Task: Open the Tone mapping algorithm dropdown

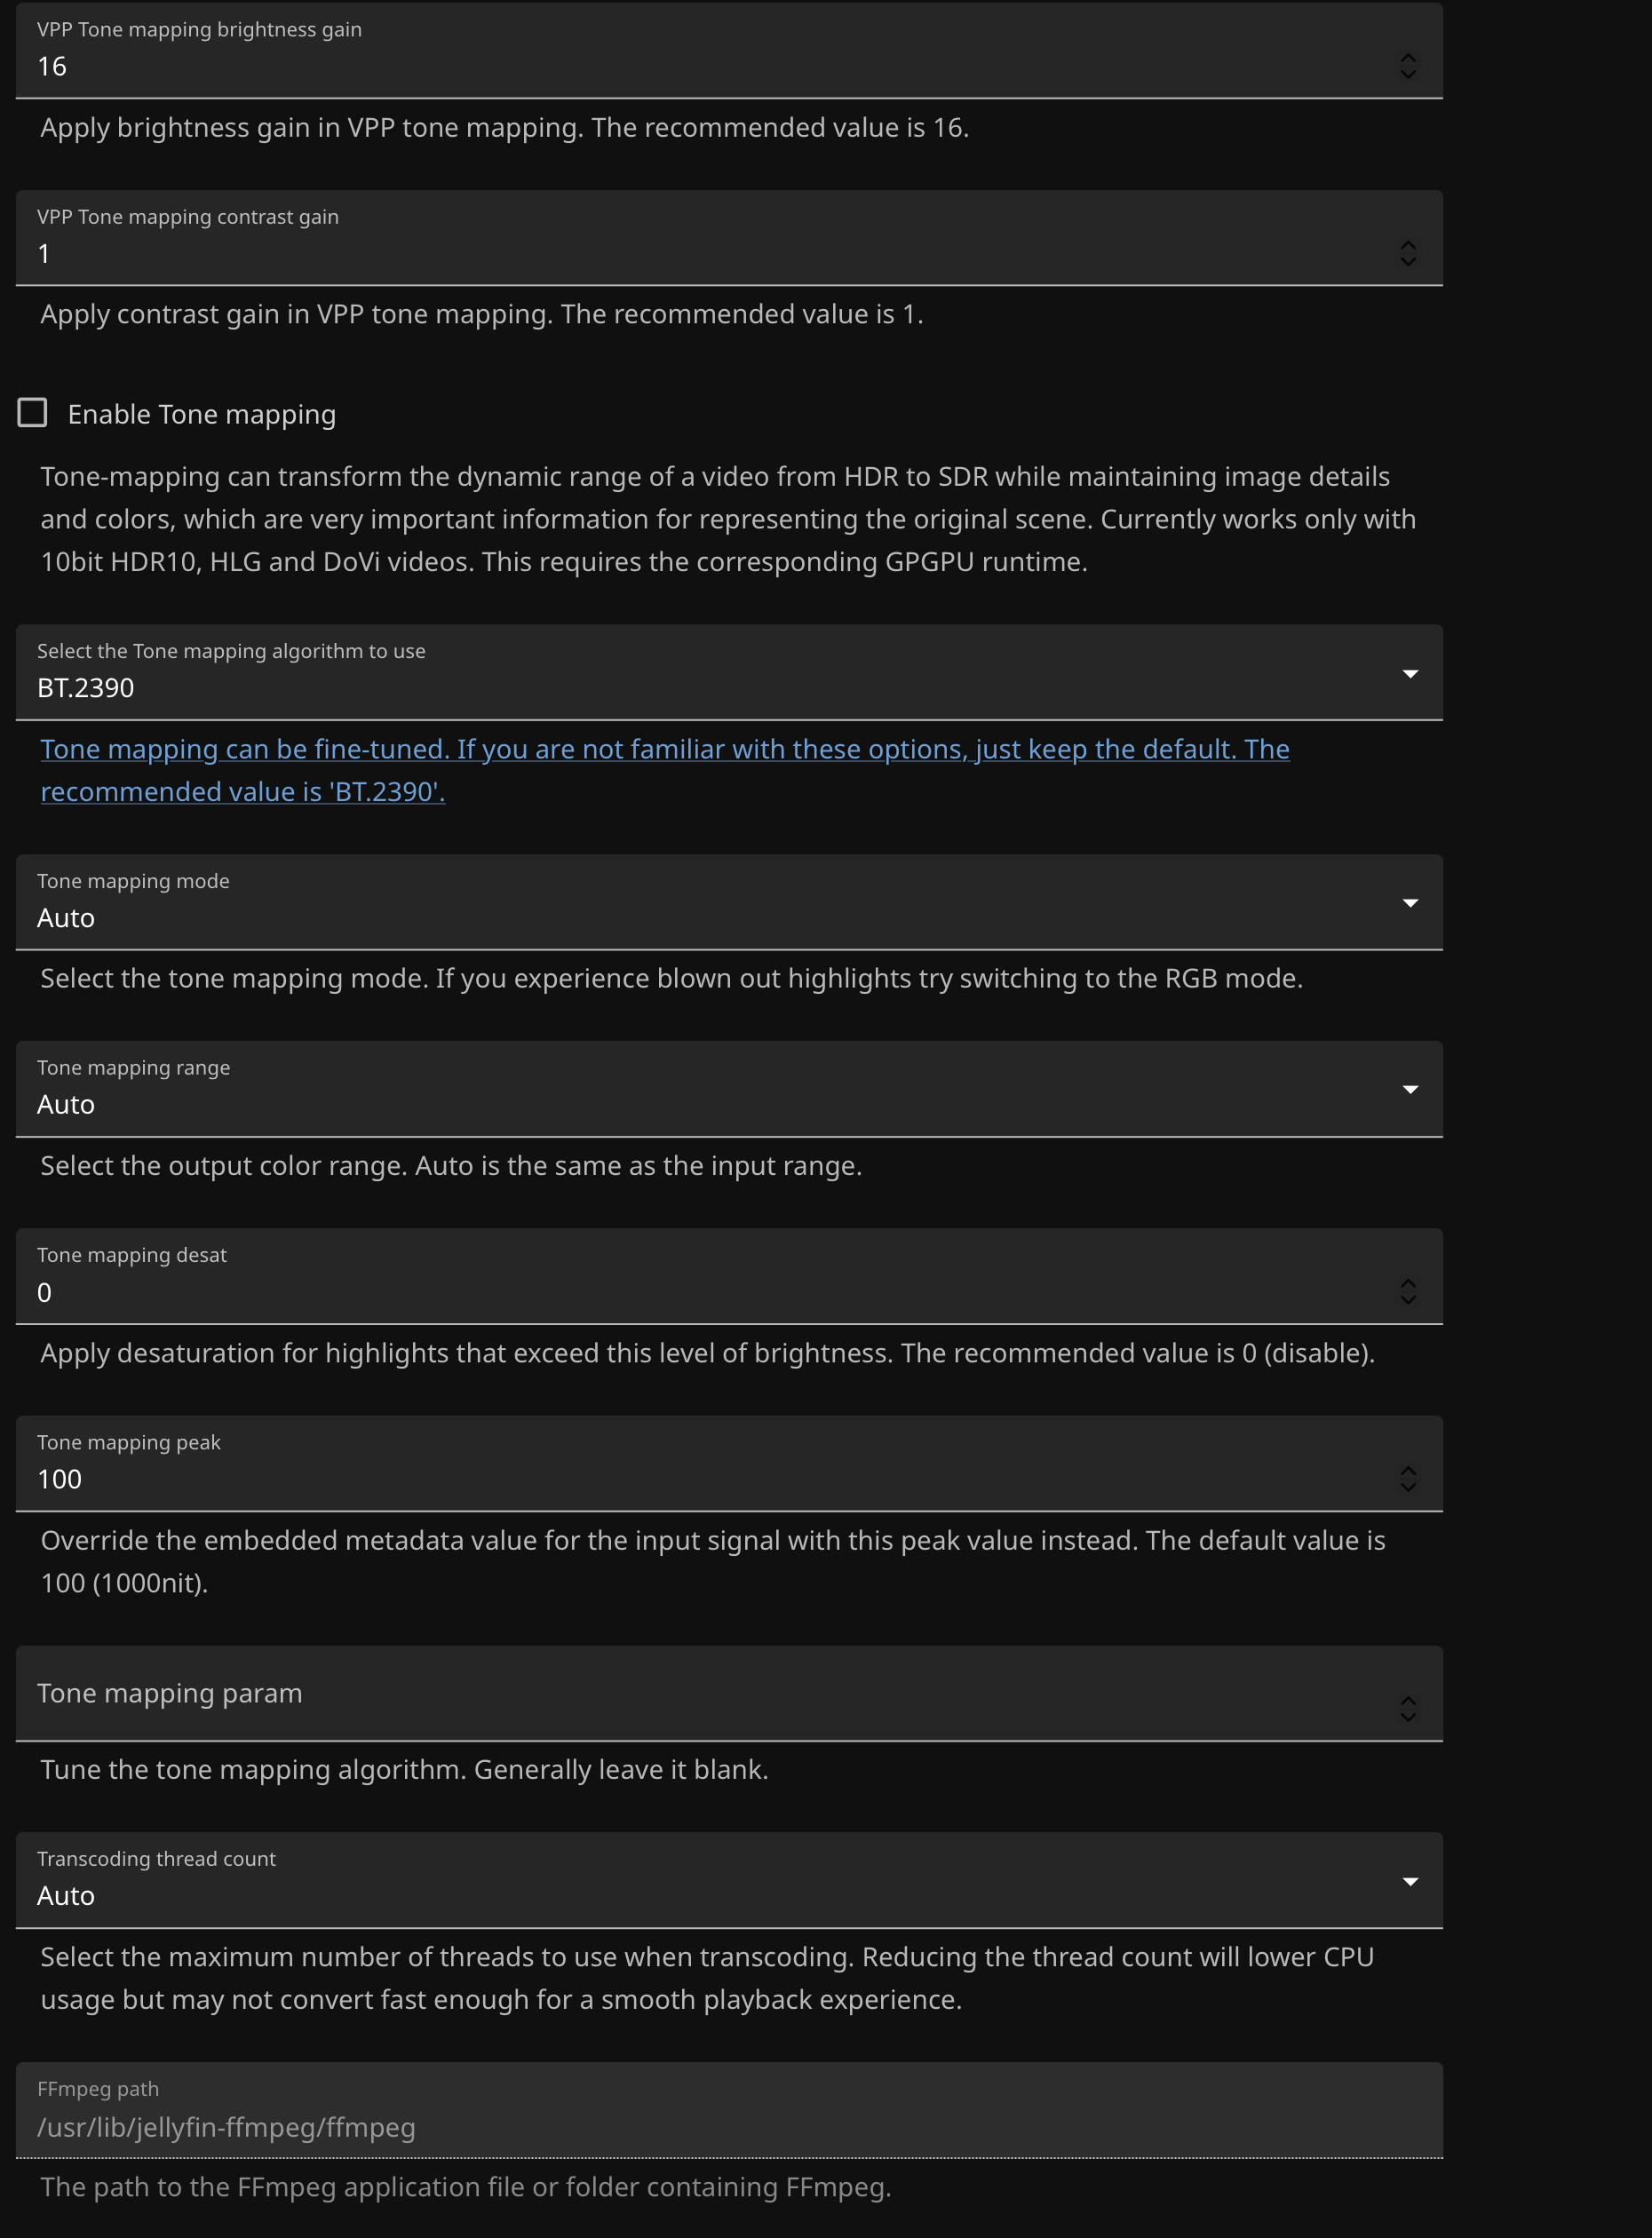Action: (x=728, y=673)
